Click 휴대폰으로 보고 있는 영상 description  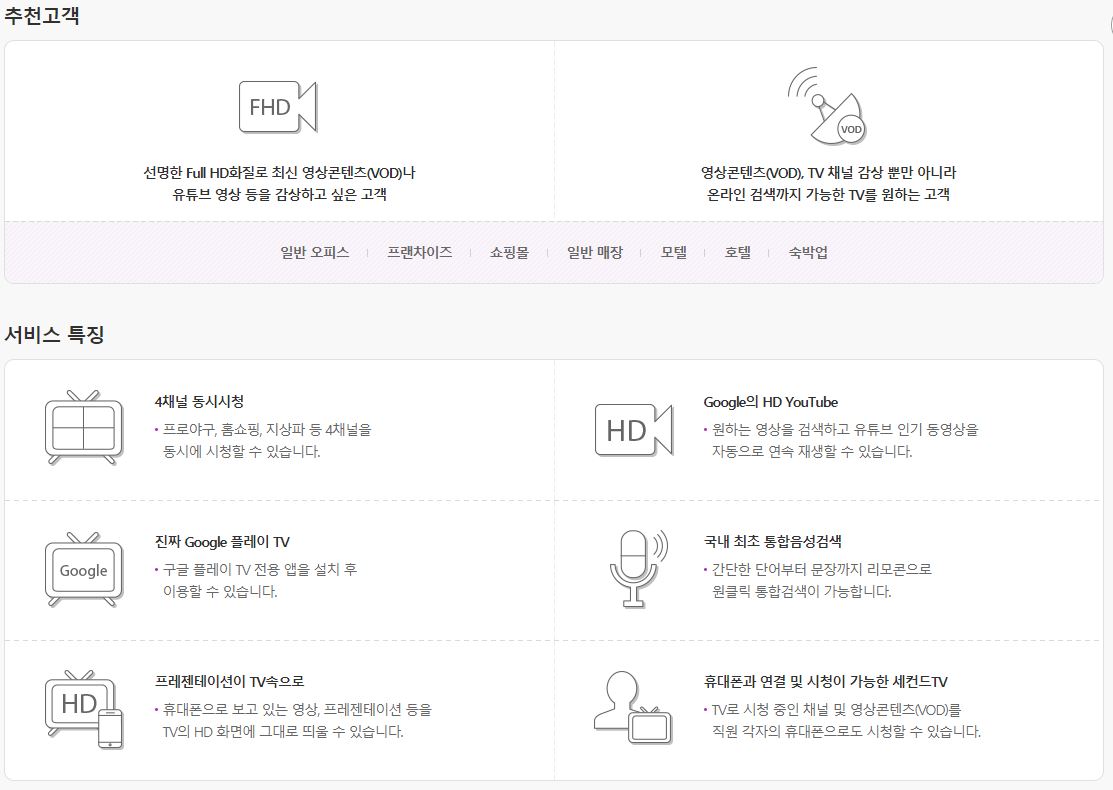(x=297, y=709)
